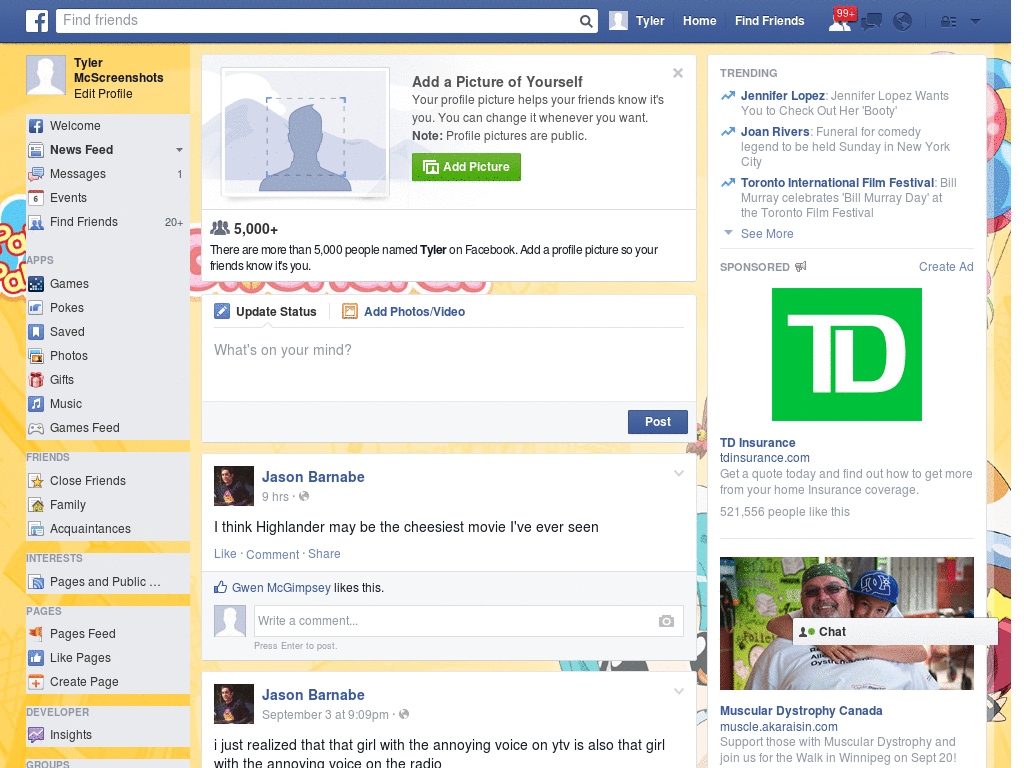Click the muscle.akaraisin.com link
1024x768 pixels.
point(778,727)
